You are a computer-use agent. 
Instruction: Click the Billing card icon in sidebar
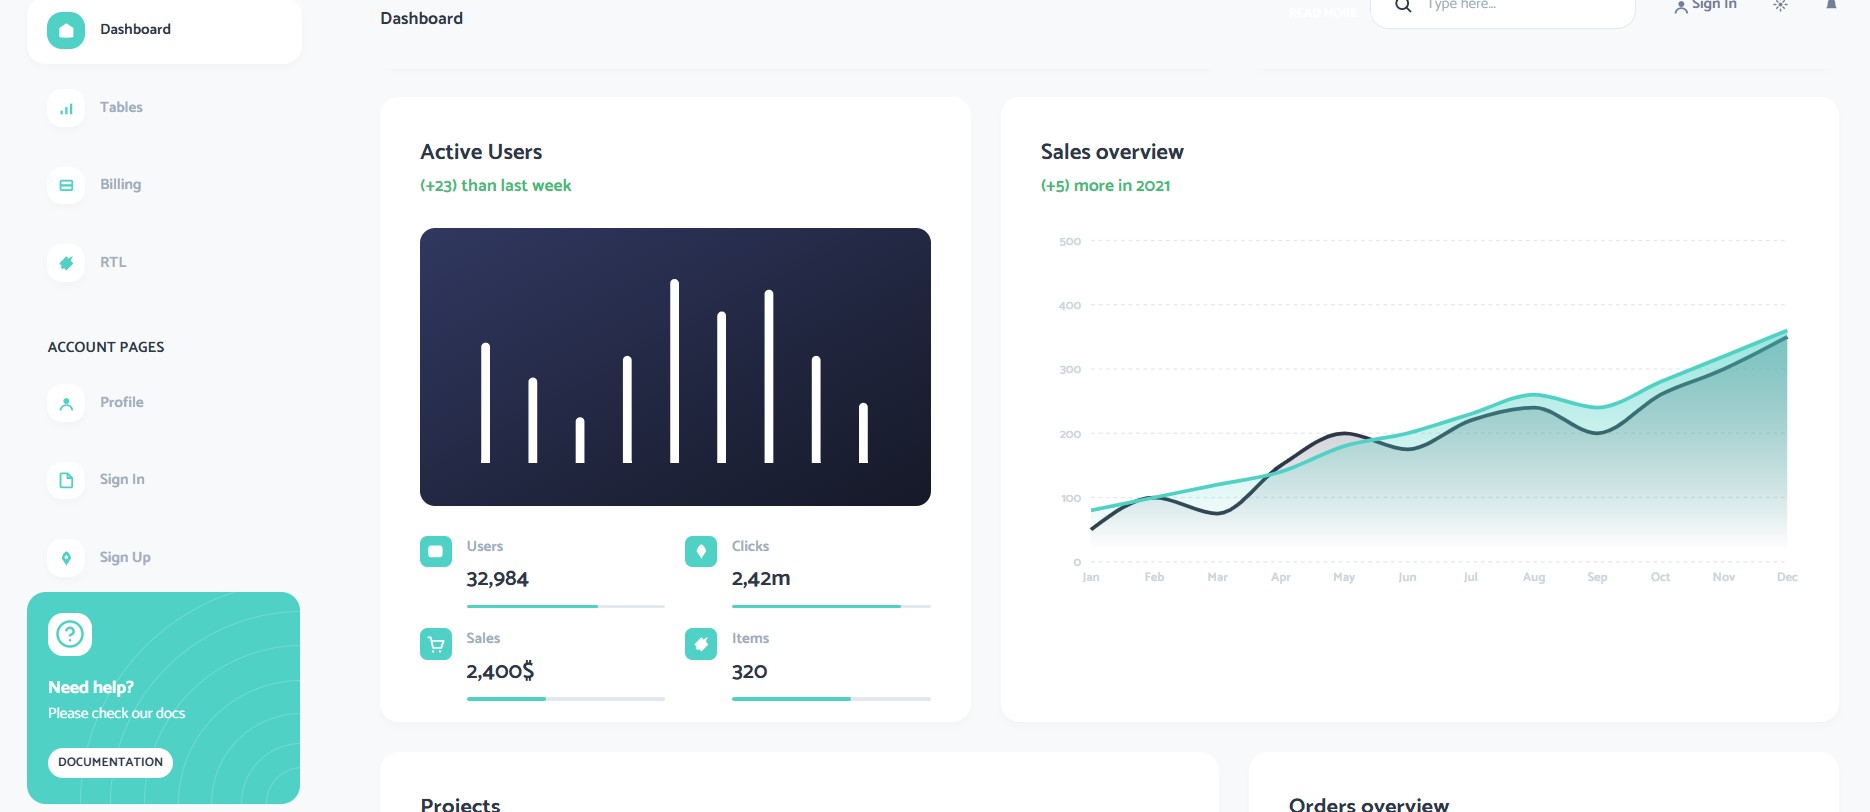pos(66,185)
